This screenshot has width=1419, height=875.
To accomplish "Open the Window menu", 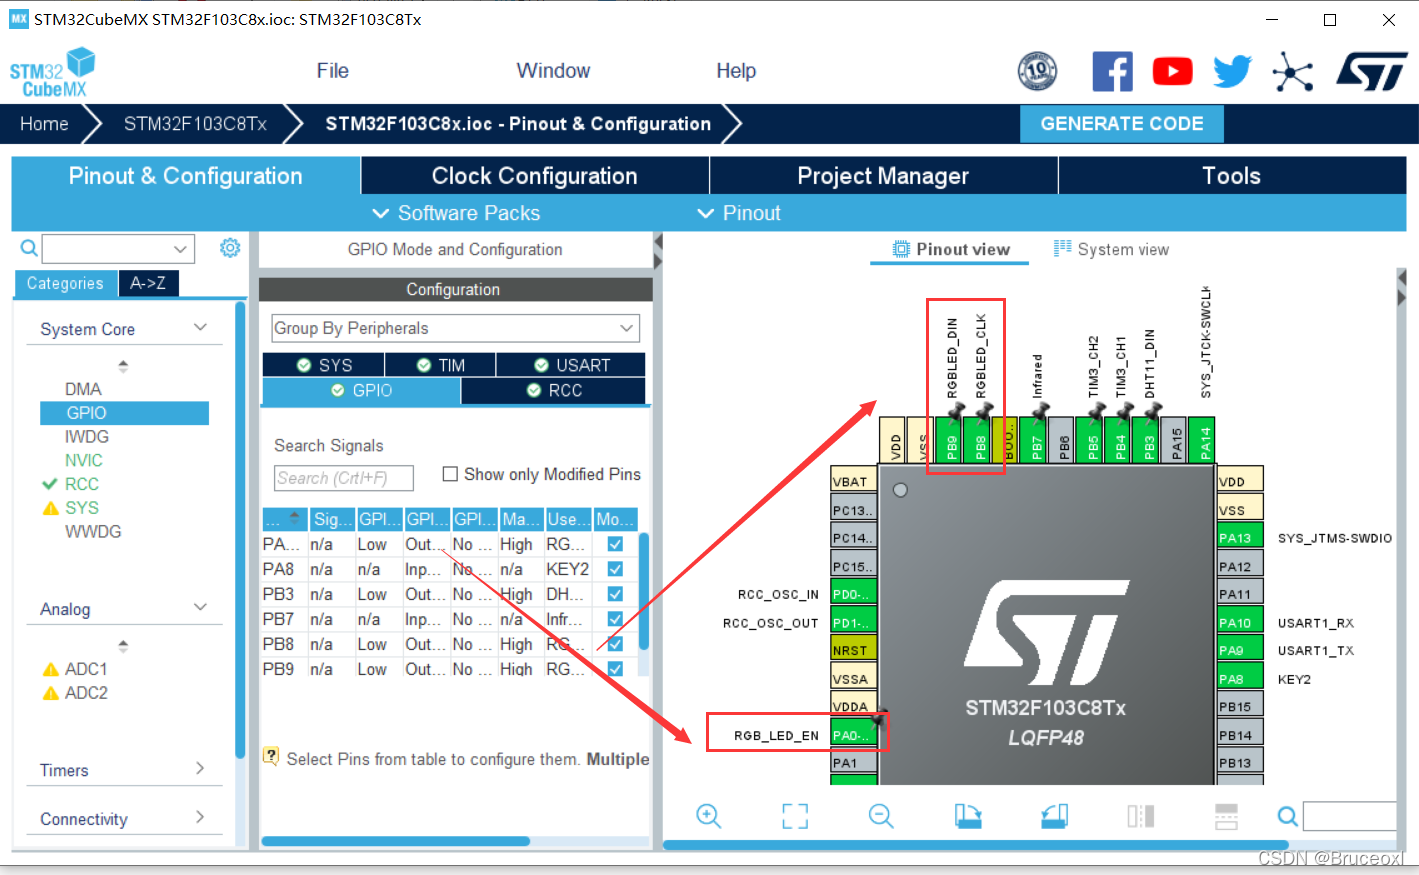I will click(553, 71).
